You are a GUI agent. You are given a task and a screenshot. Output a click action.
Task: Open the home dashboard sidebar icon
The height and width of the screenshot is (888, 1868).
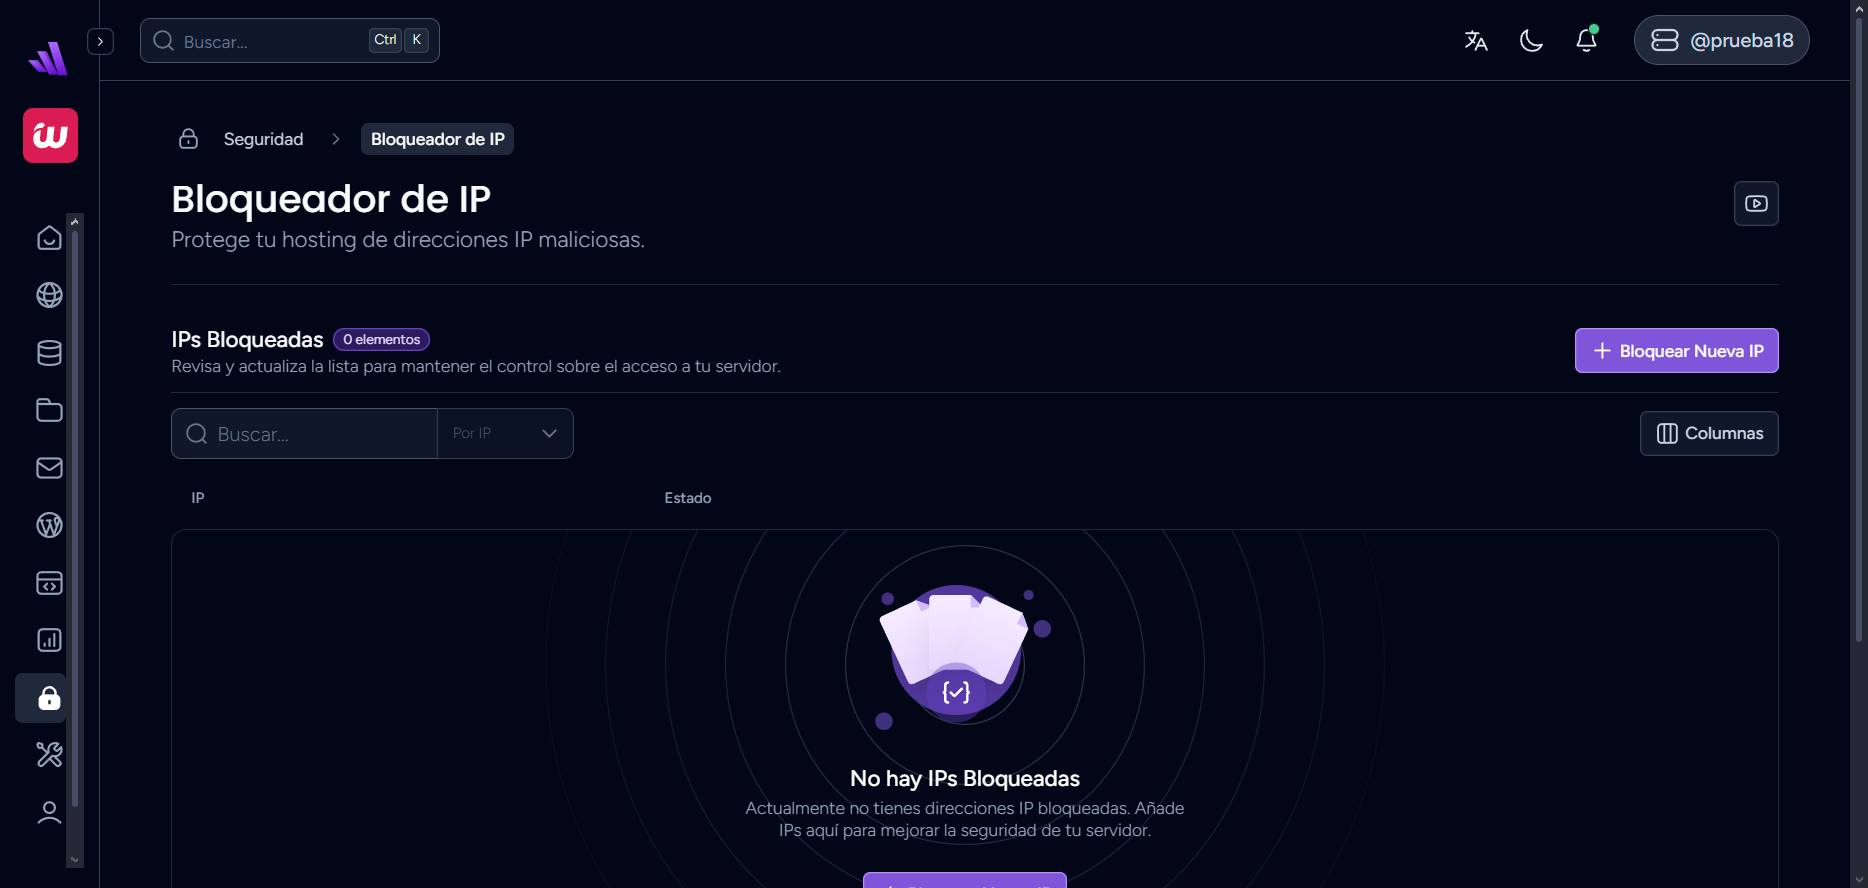click(49, 238)
